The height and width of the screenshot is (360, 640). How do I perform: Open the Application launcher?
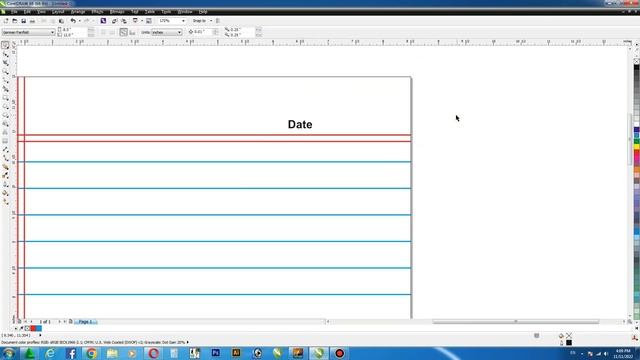(135, 21)
